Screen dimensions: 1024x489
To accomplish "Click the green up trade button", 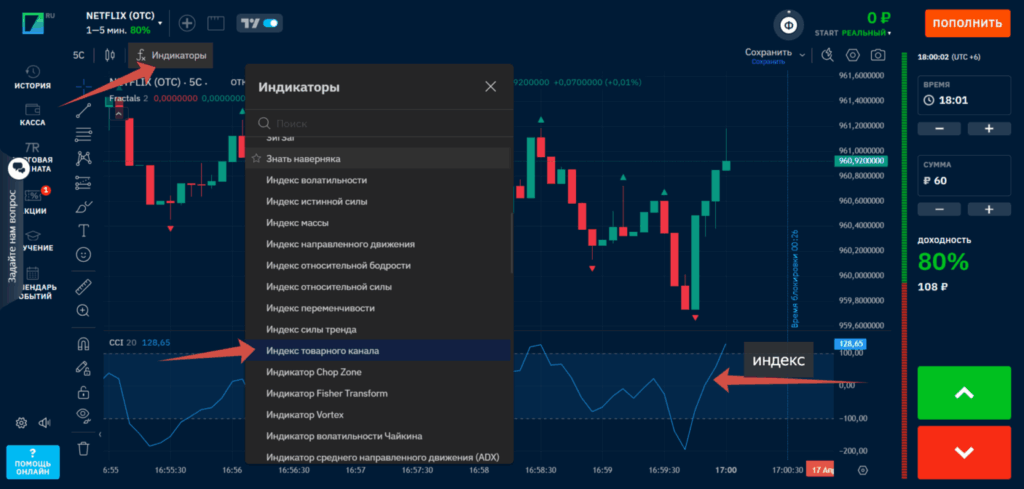I will tap(963, 394).
